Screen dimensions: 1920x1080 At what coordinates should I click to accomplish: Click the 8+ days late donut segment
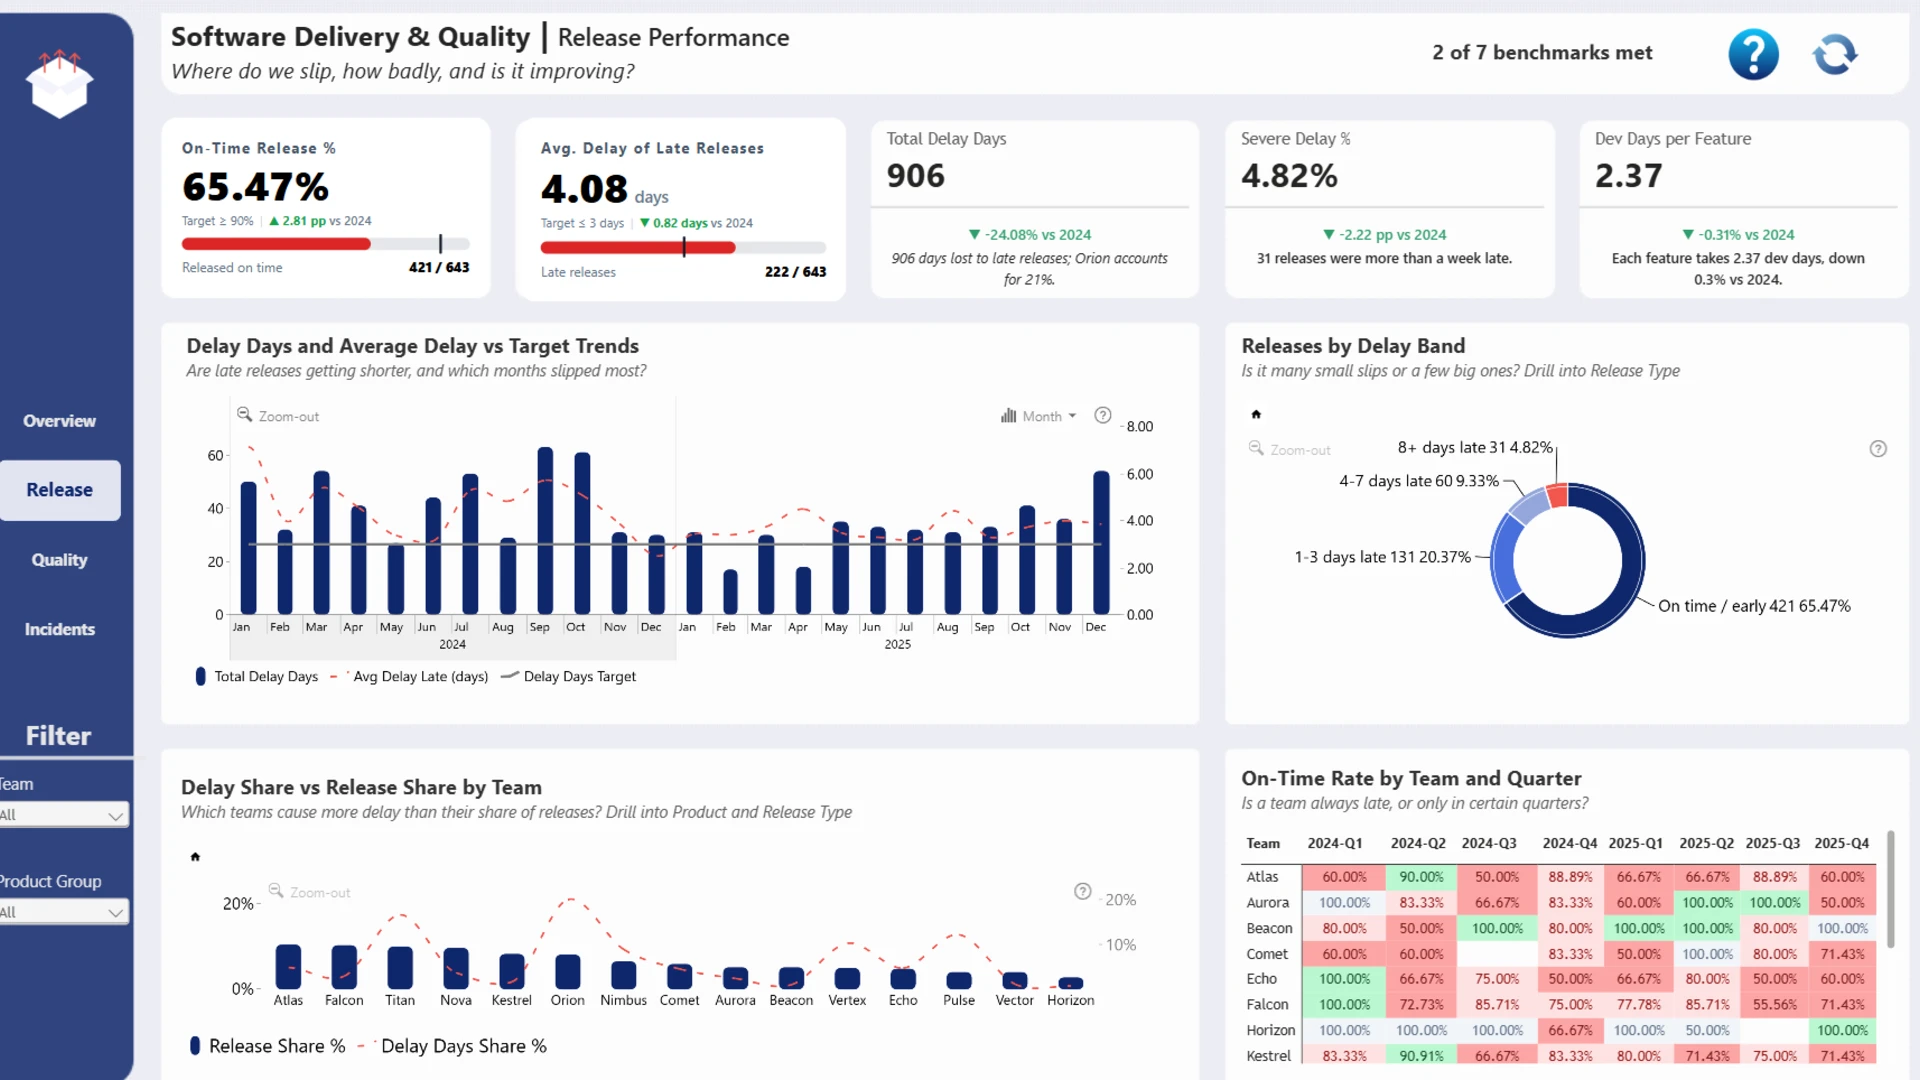1557,496
